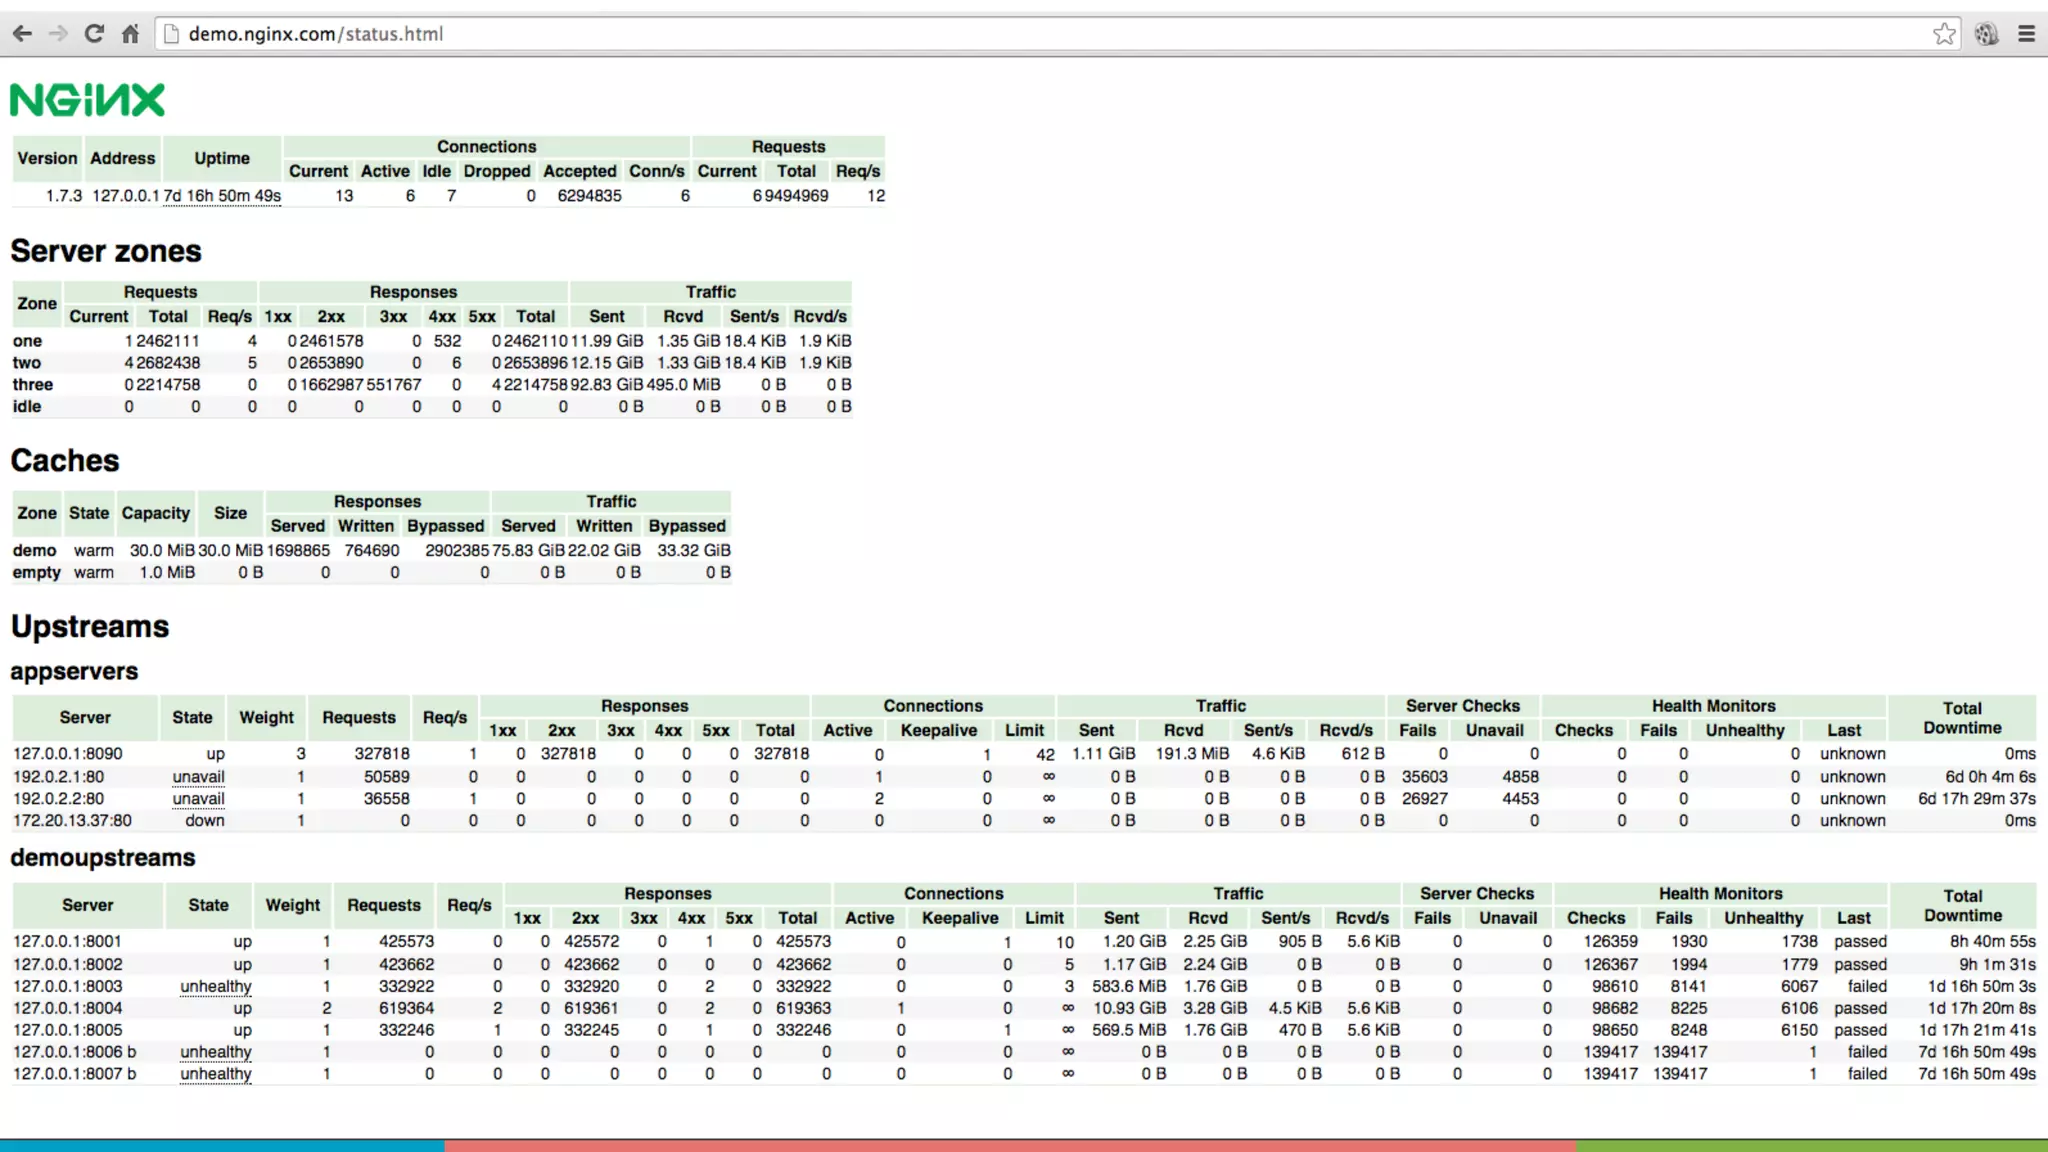Open the Chrome hamburger menu
Screen dimensions: 2048x1152
pos(2027,34)
